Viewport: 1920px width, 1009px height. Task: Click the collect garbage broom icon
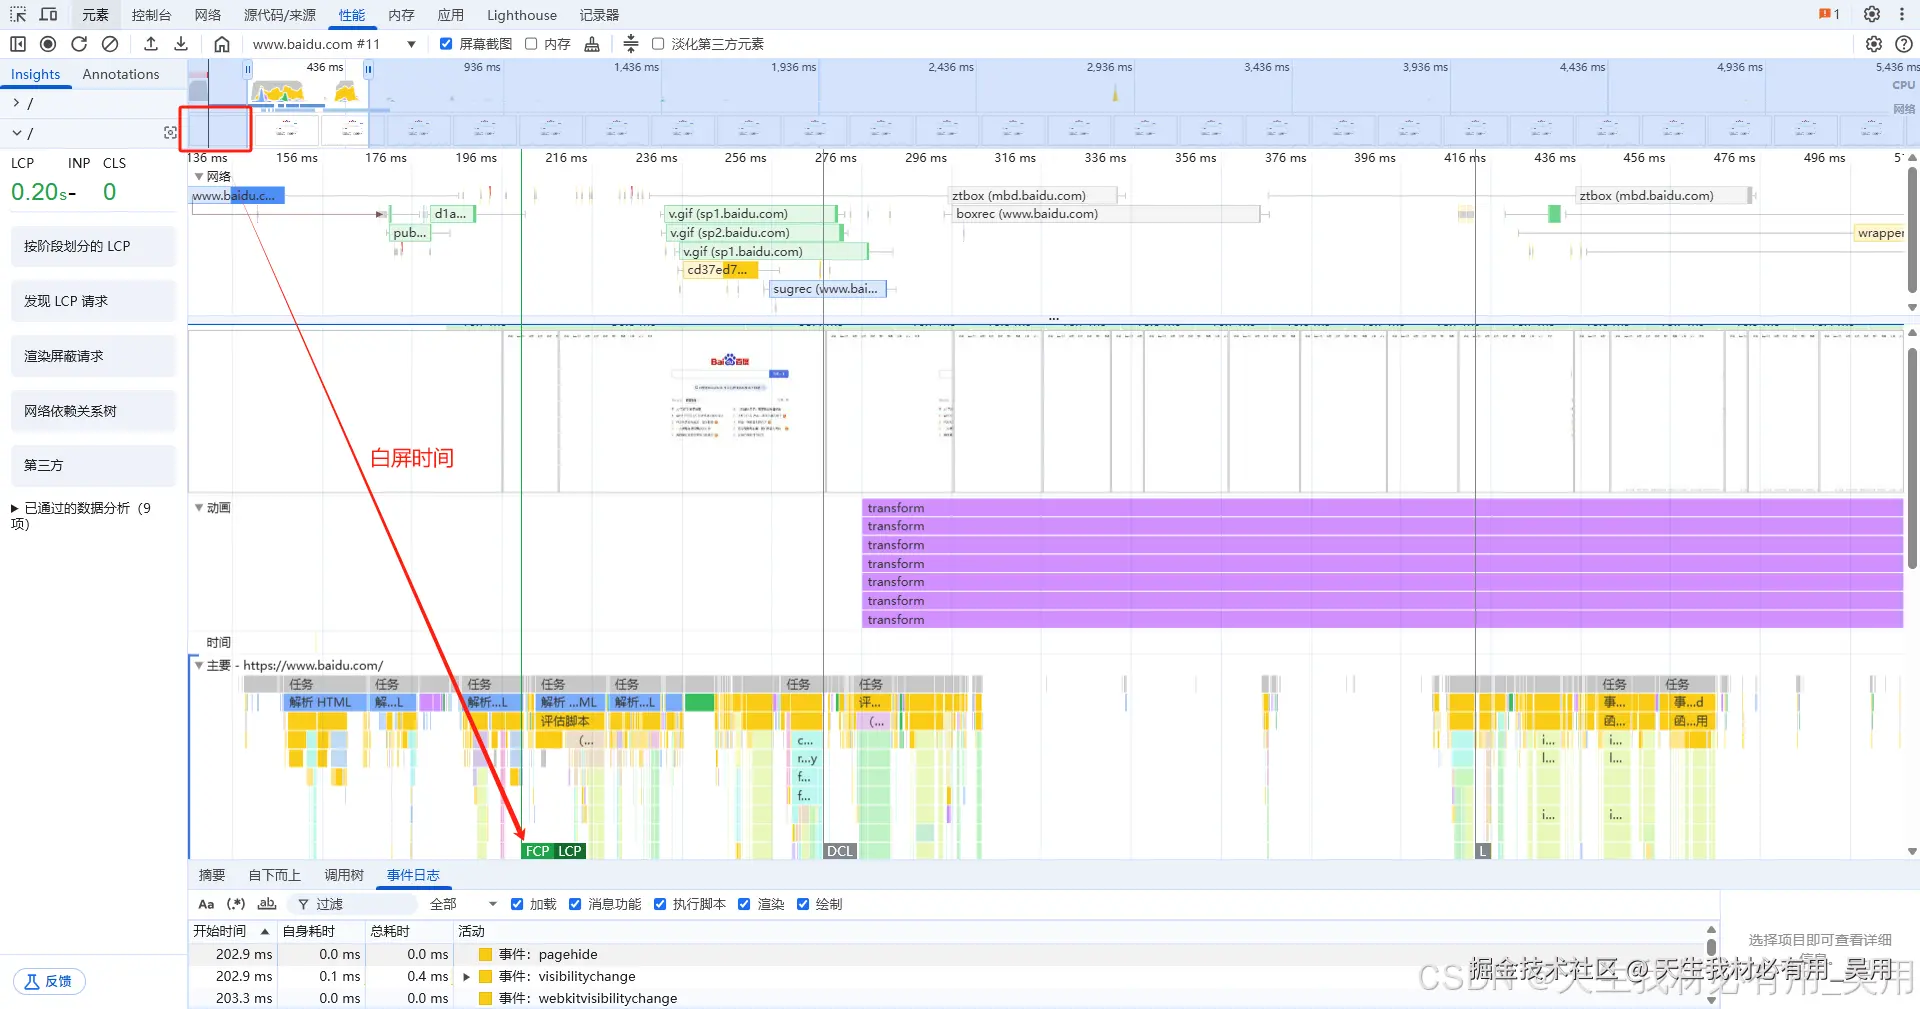592,44
